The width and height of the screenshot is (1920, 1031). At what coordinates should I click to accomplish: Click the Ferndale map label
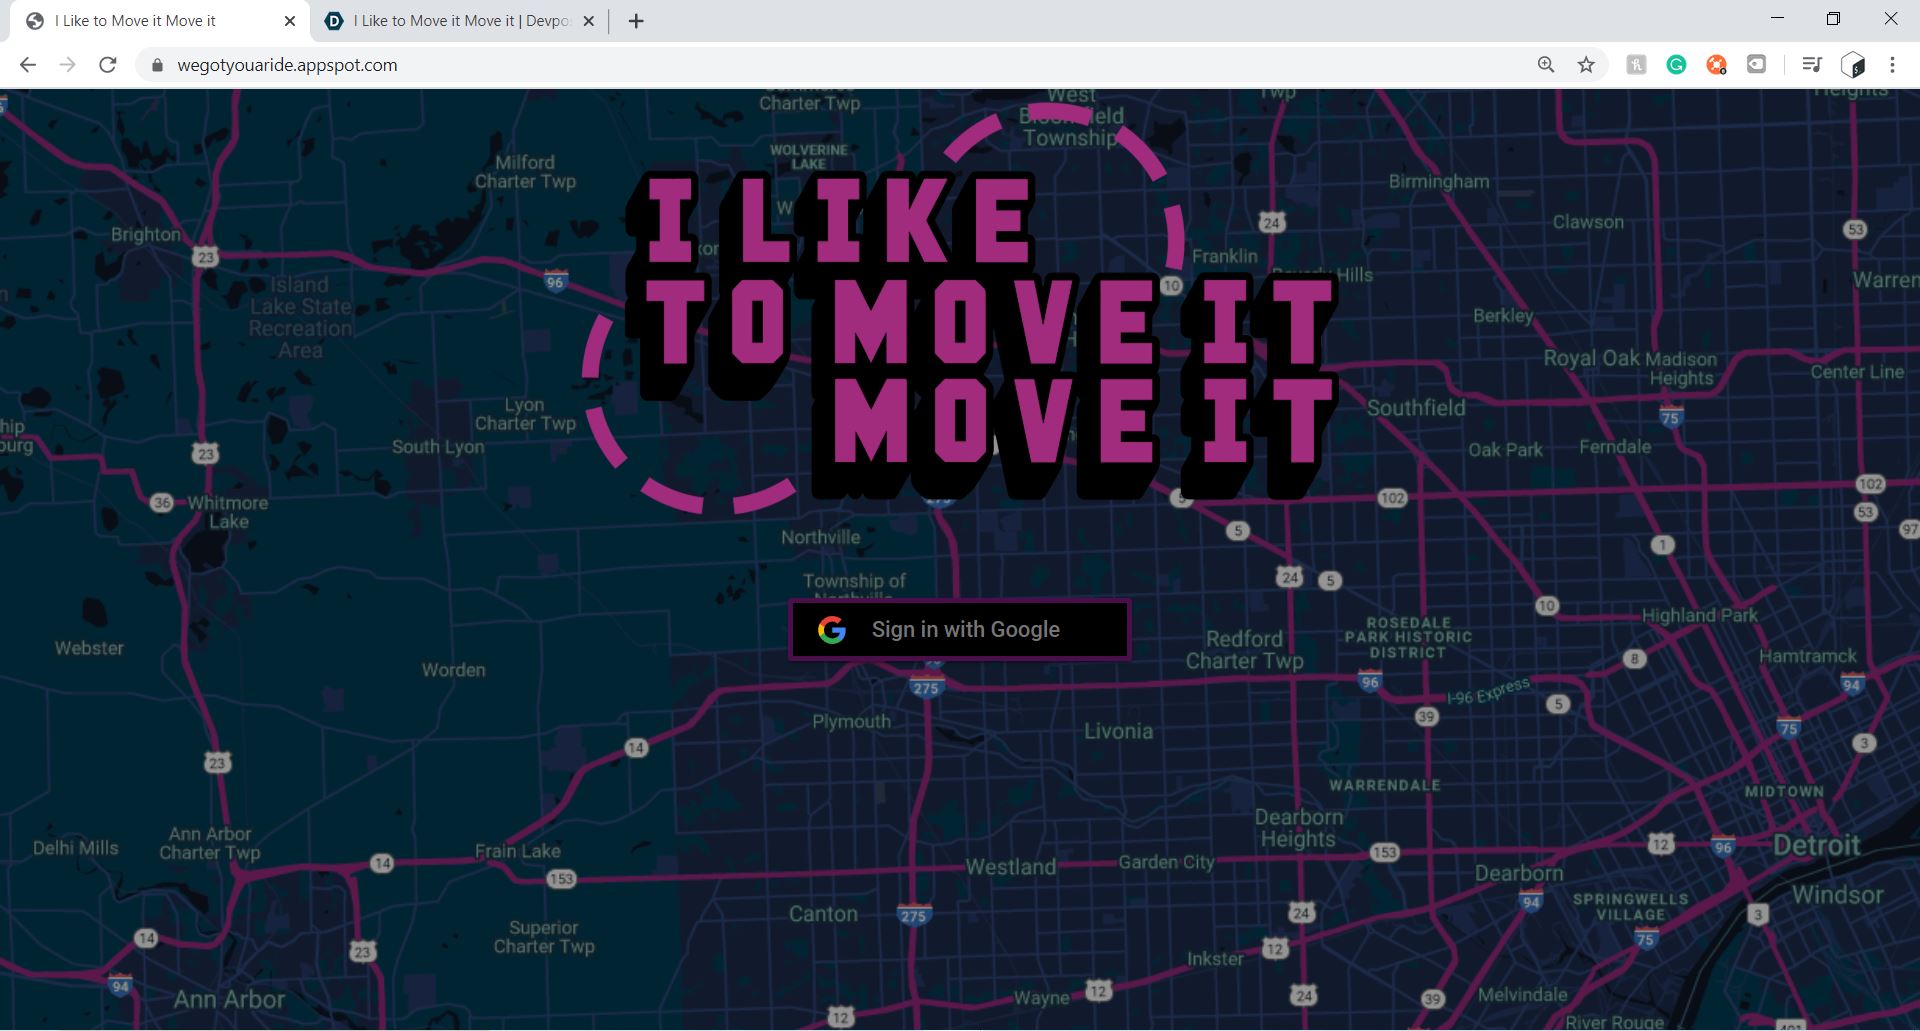pyautogui.click(x=1615, y=447)
